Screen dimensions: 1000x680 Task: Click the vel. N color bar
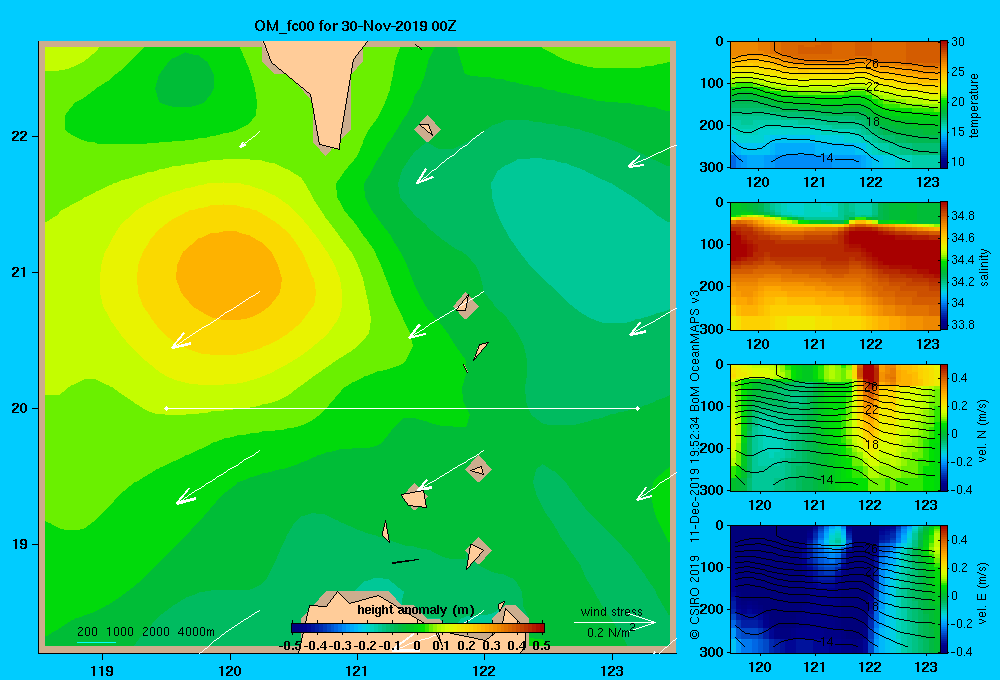point(944,427)
